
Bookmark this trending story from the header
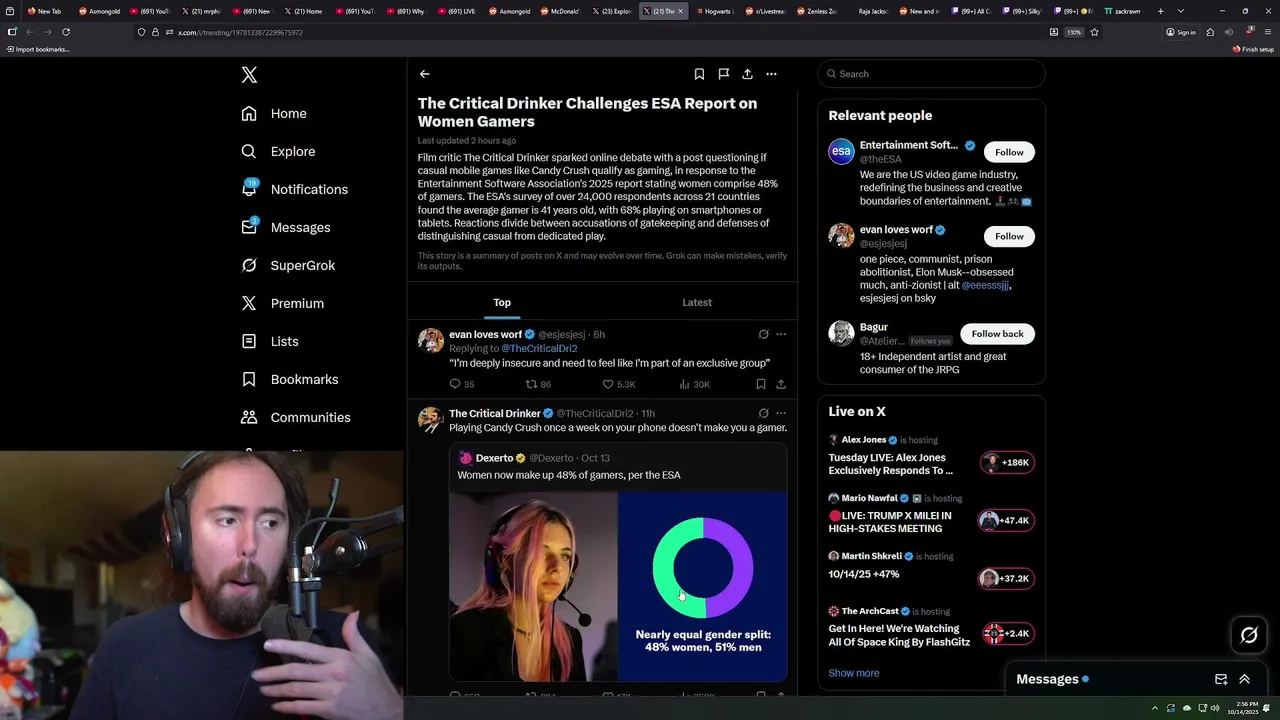tap(699, 74)
